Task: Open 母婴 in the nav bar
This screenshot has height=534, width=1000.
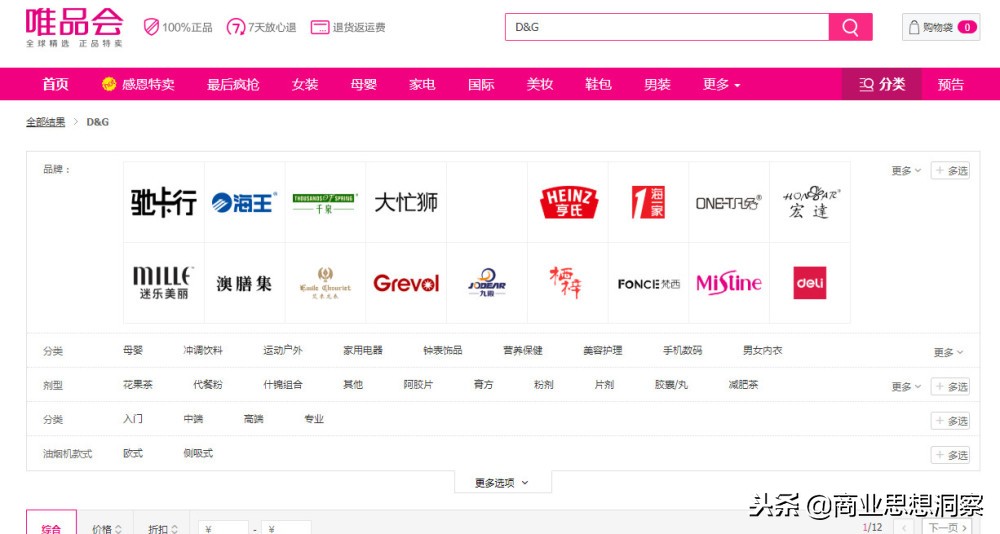Action: tap(364, 84)
